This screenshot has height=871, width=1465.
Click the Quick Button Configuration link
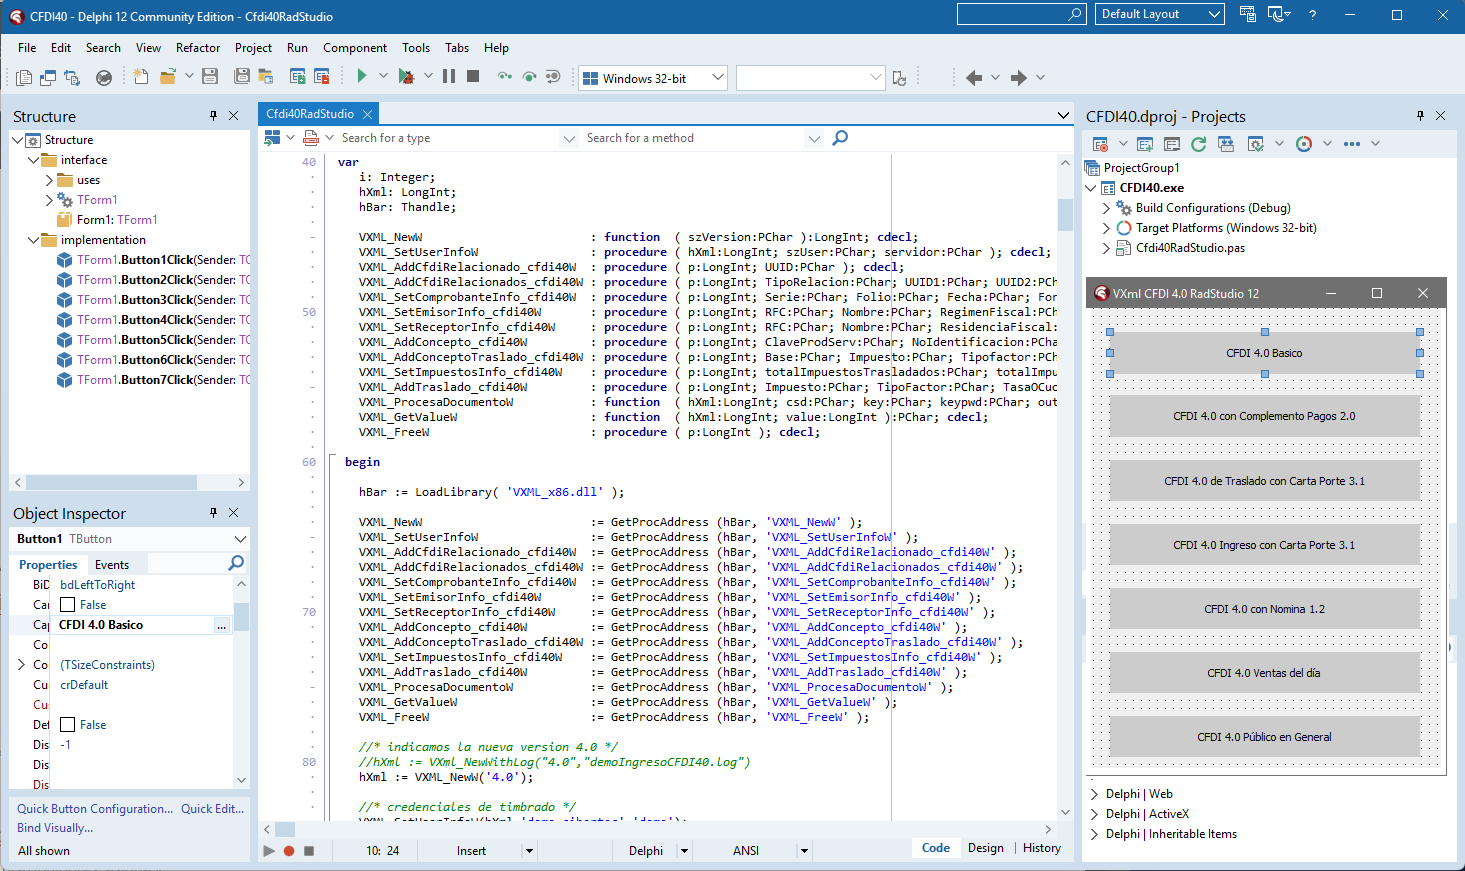95,809
